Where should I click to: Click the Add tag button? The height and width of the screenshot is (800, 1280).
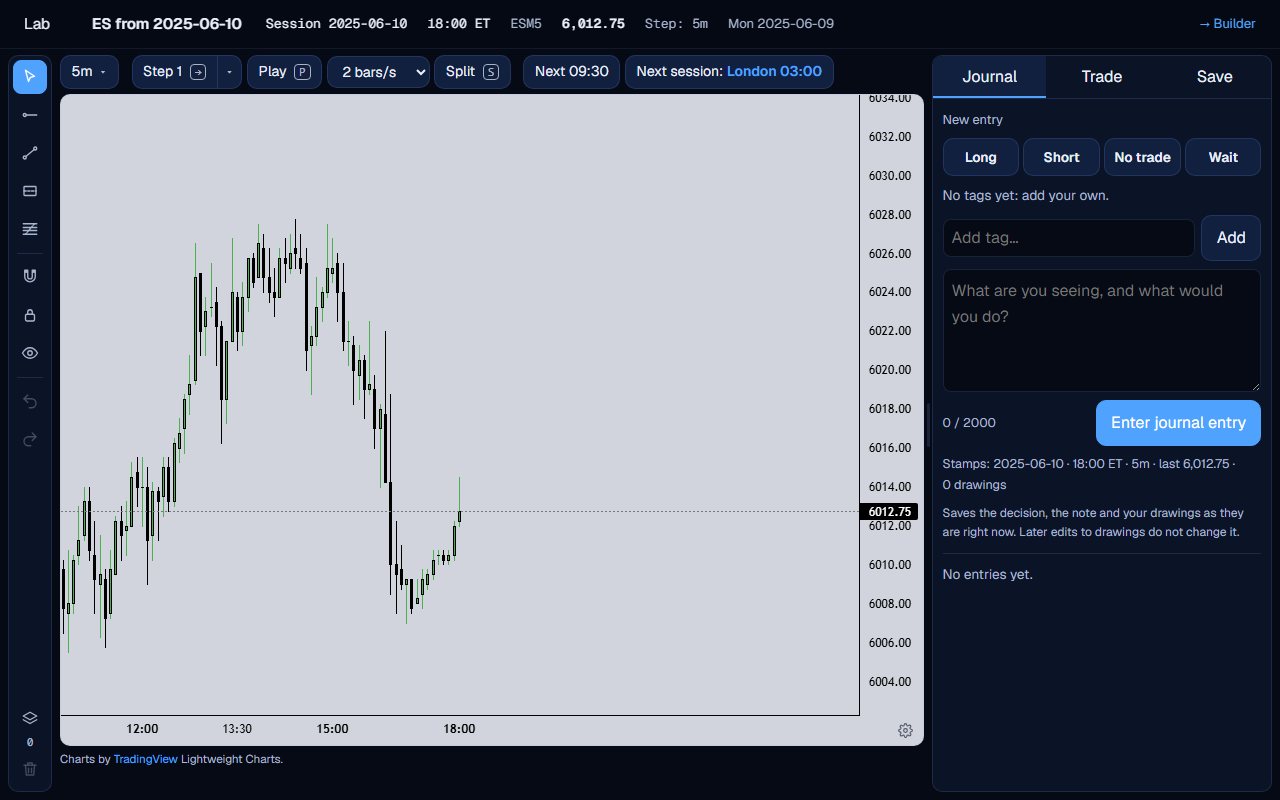click(1231, 238)
